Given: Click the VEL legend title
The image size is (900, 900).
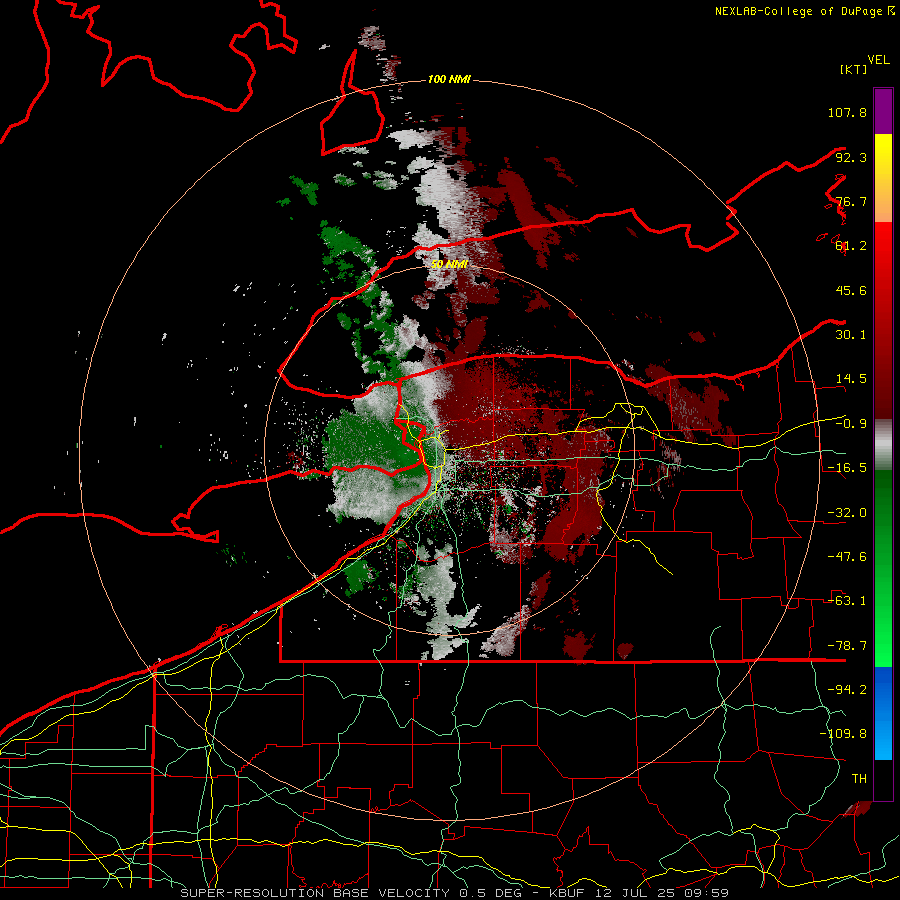Looking at the screenshot, I should coord(878,60).
